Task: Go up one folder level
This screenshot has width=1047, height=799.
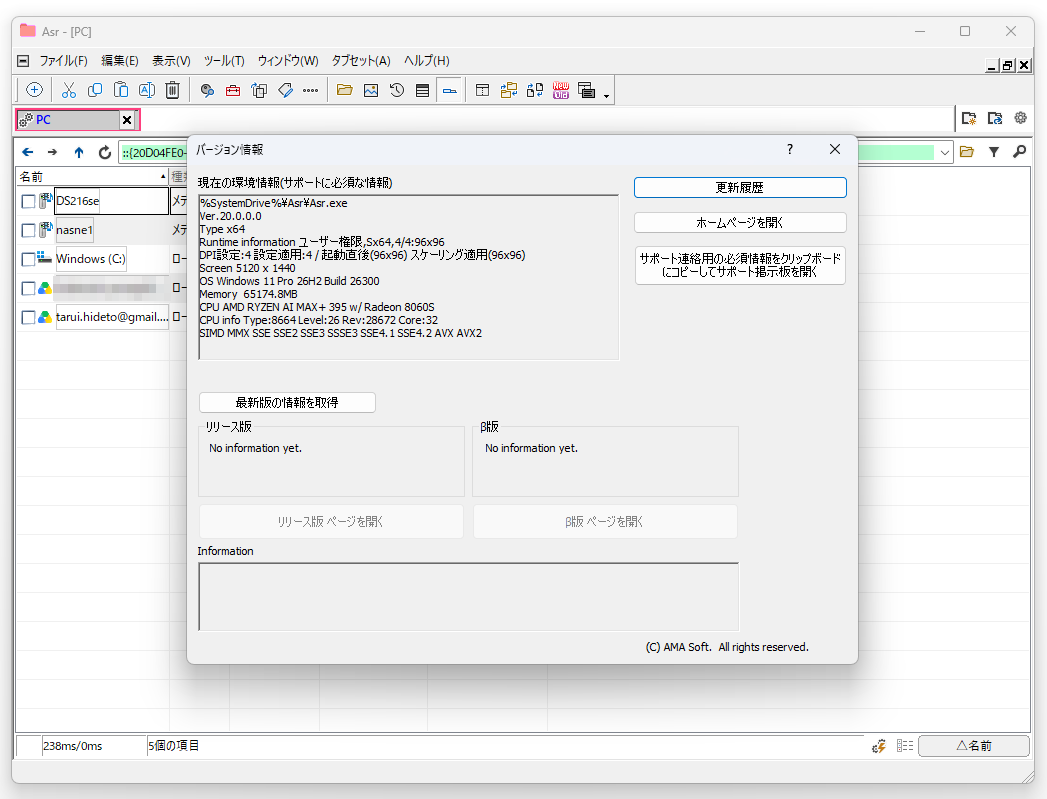Action: (79, 152)
